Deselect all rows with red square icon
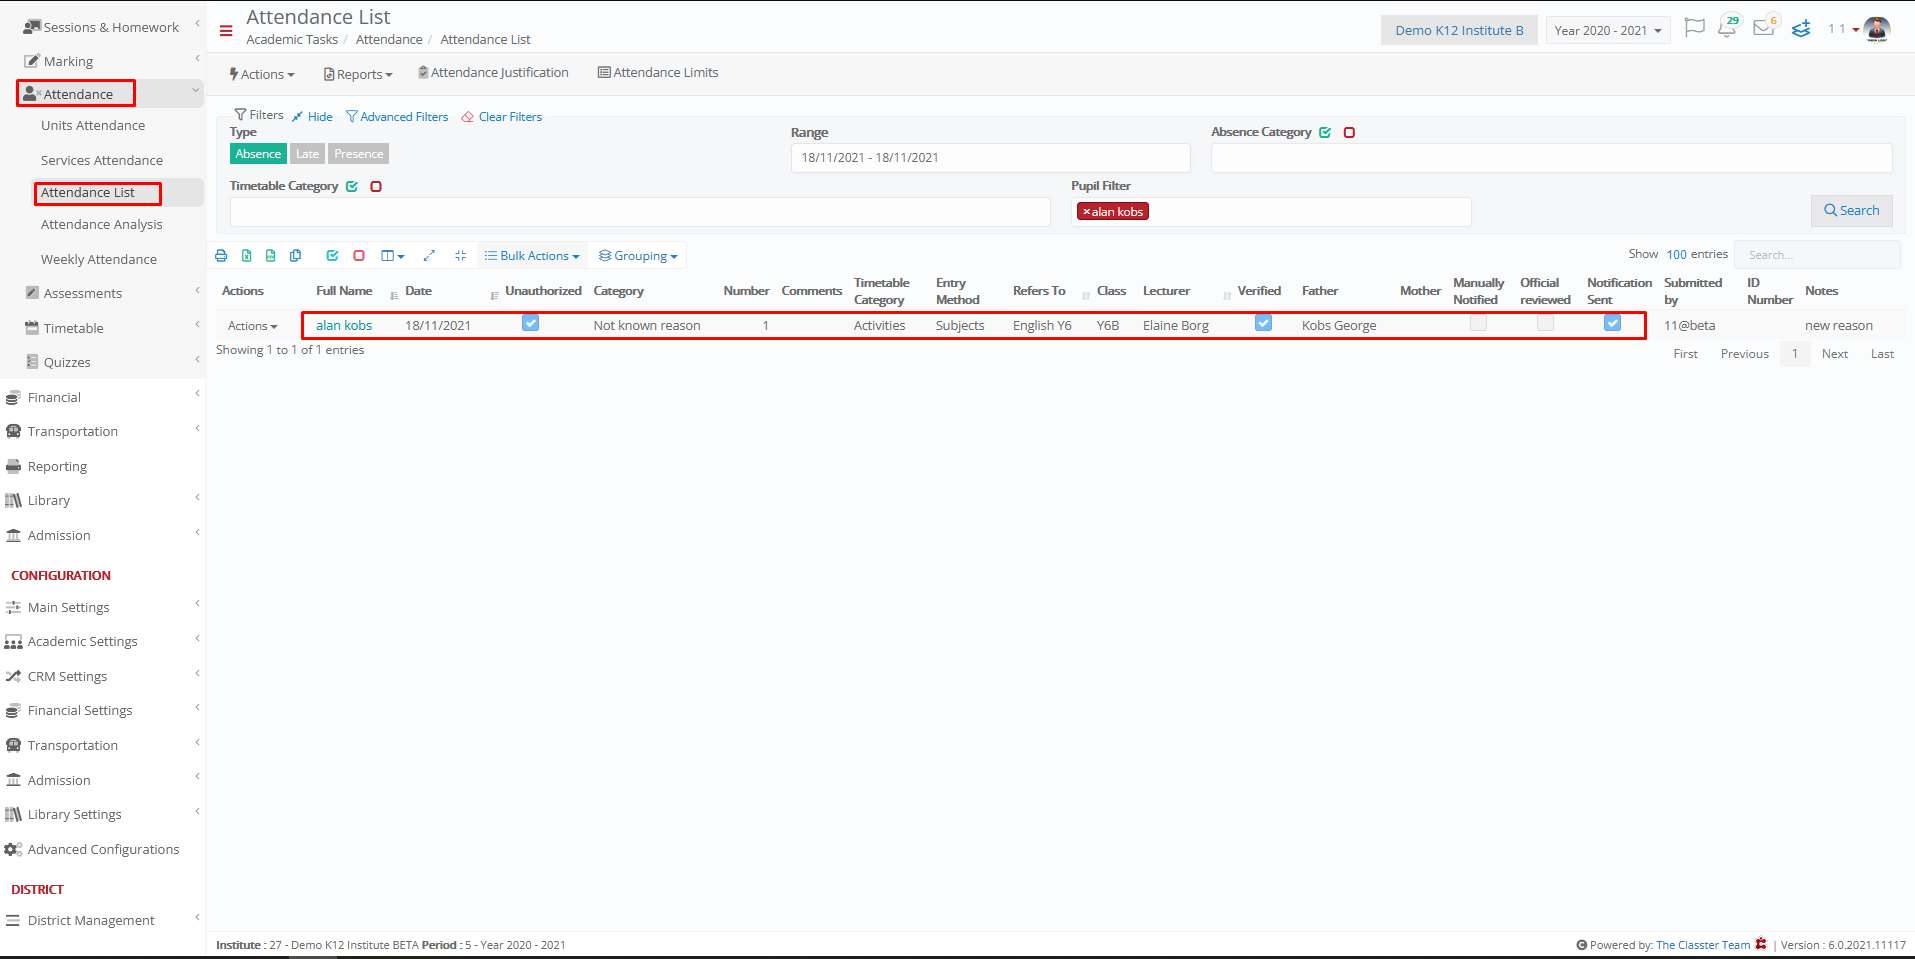1915x959 pixels. [359, 256]
